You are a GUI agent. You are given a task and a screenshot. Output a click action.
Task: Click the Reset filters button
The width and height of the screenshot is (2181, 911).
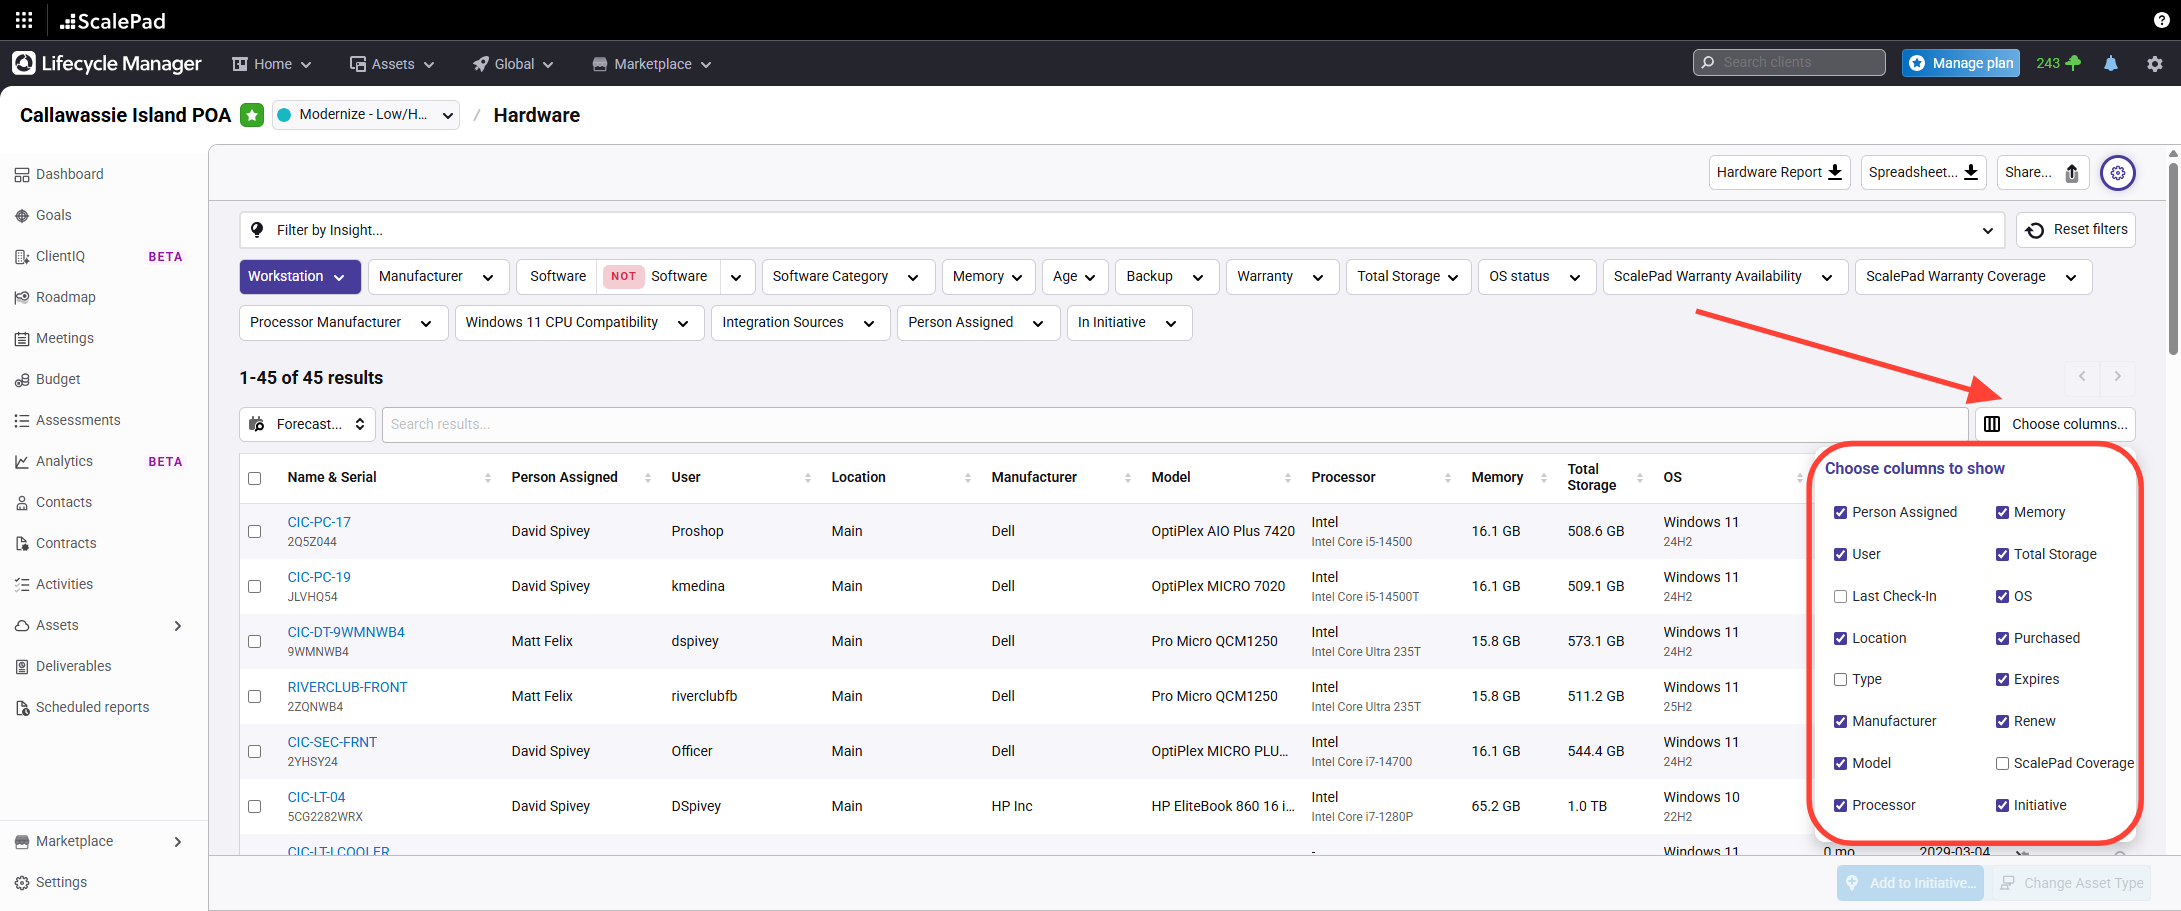(x=2076, y=230)
